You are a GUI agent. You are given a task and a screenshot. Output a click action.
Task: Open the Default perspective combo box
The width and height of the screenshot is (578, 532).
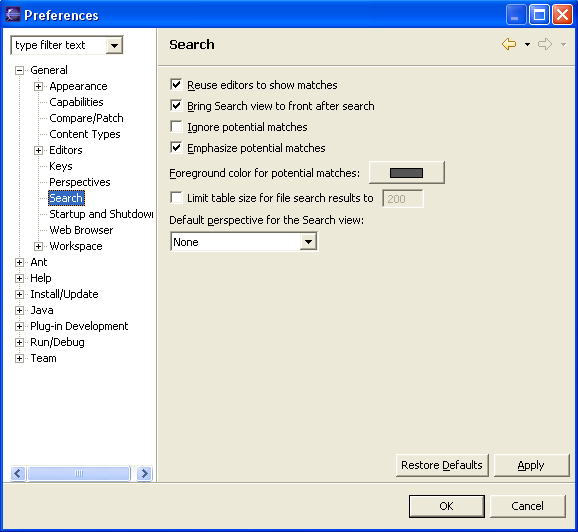point(244,242)
